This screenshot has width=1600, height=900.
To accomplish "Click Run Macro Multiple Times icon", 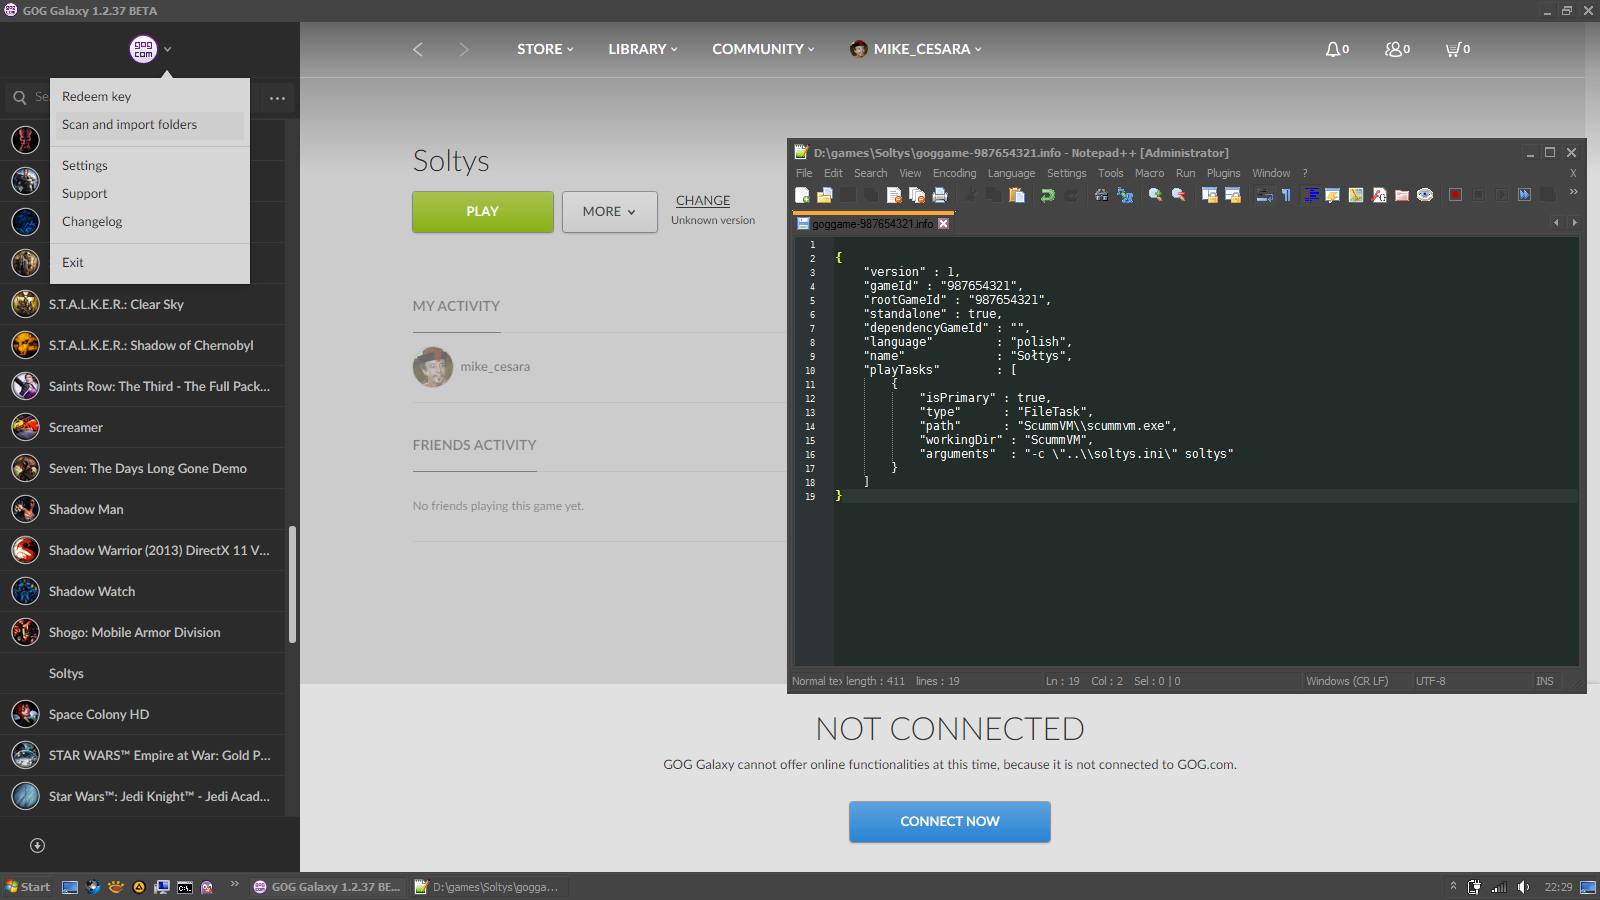I will coord(1524,195).
